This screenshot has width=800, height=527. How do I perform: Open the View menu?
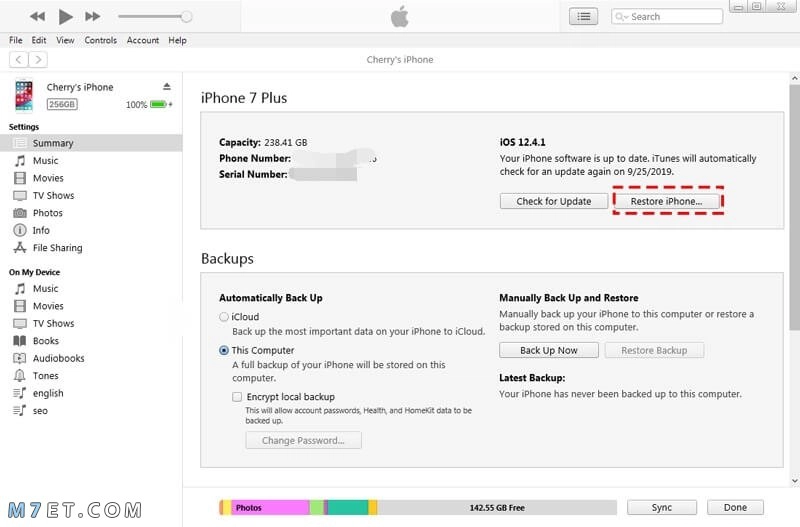(x=65, y=40)
